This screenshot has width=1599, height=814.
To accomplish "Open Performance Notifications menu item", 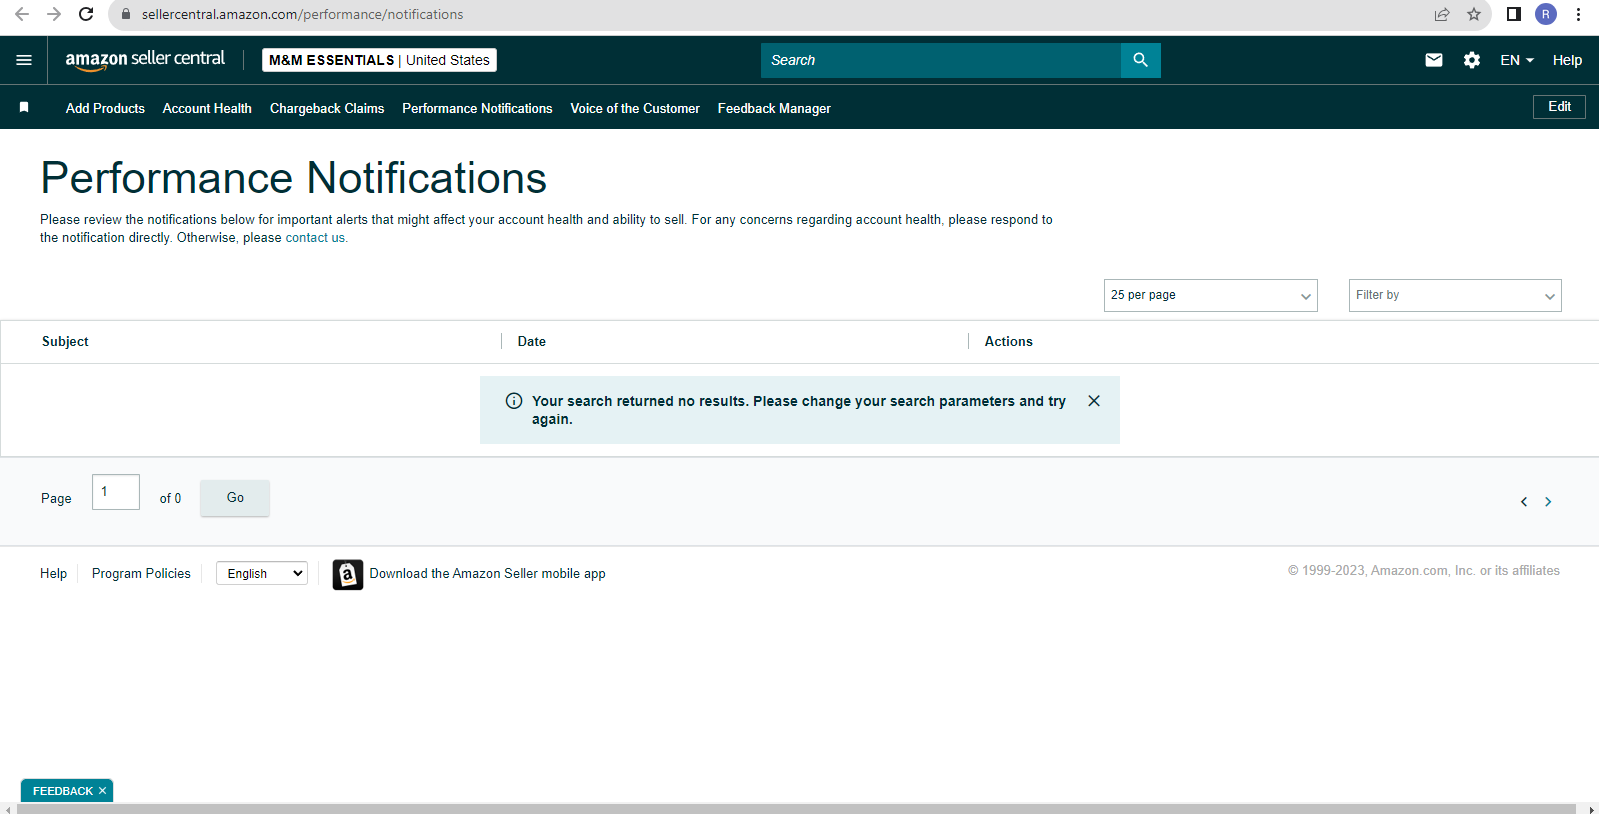I will click(x=477, y=108).
